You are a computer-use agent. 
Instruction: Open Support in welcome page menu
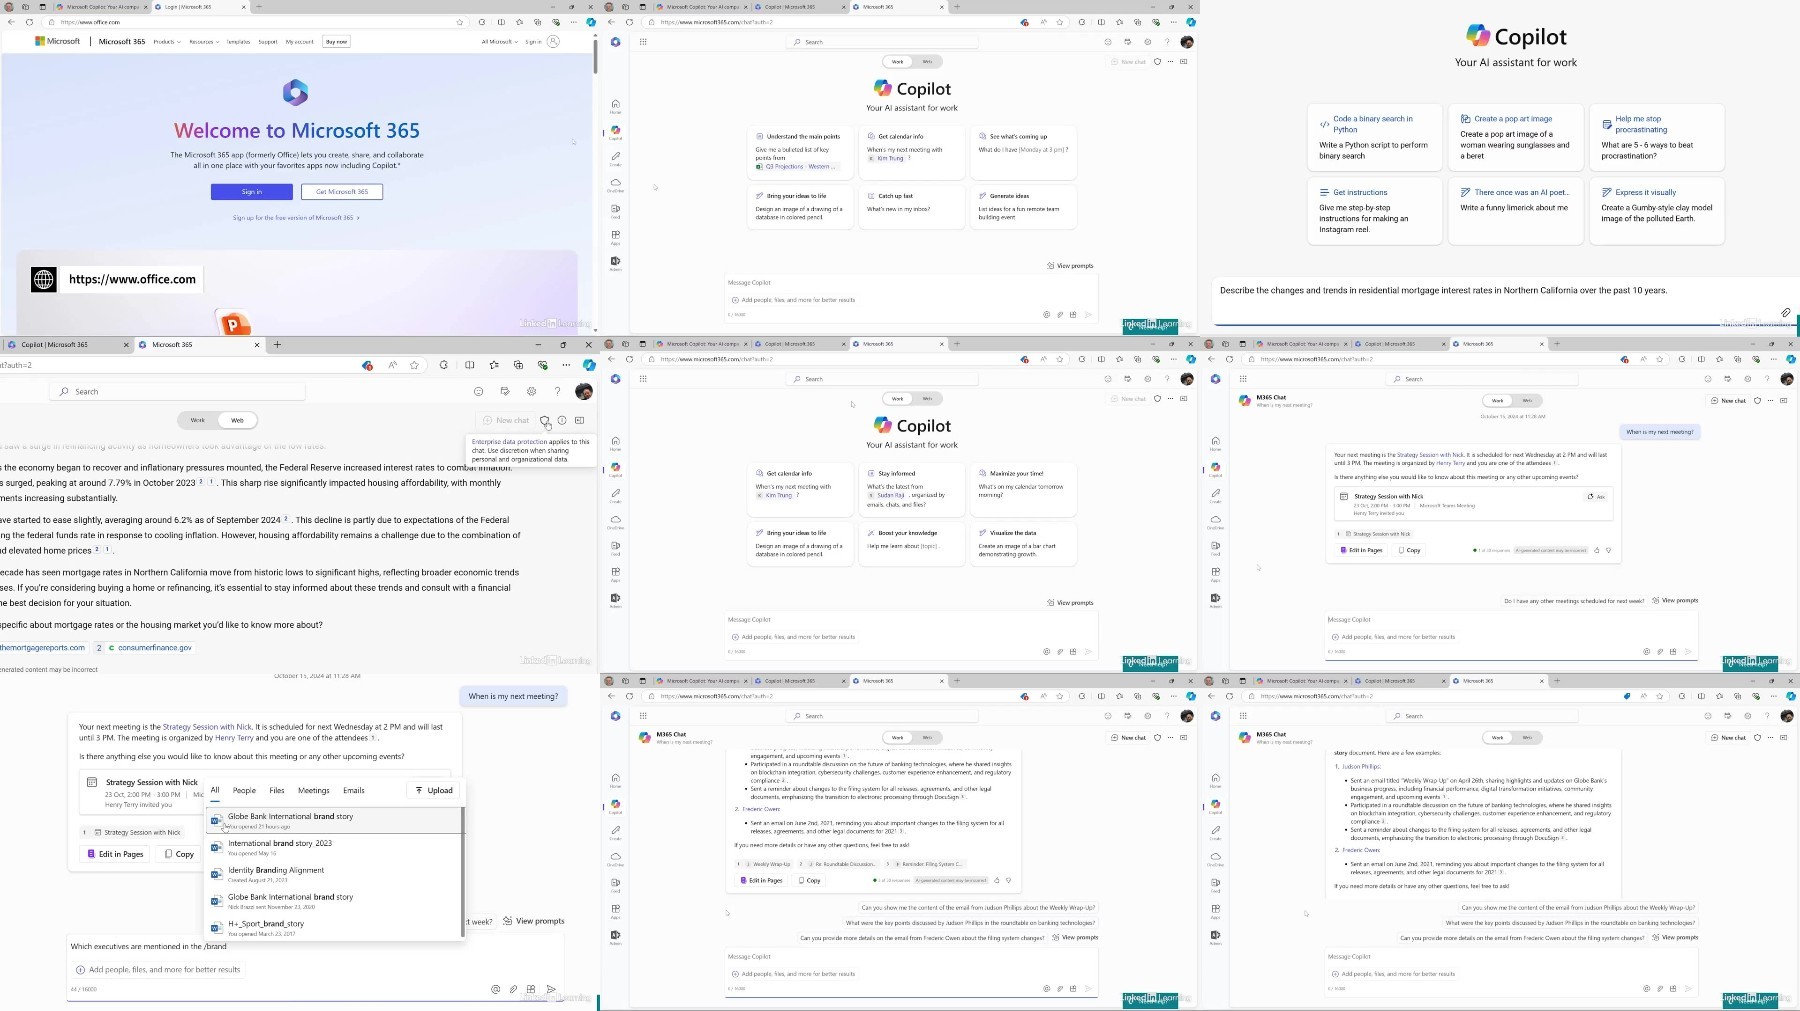coord(268,42)
